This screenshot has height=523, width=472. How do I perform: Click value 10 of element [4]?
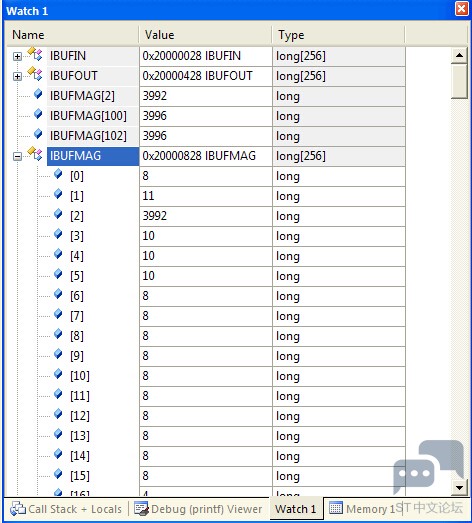205,256
